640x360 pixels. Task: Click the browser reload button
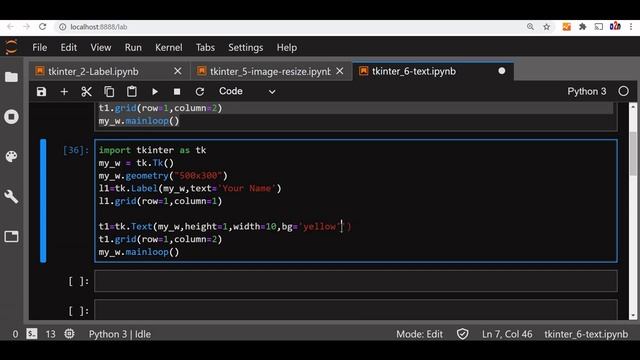pos(42,27)
